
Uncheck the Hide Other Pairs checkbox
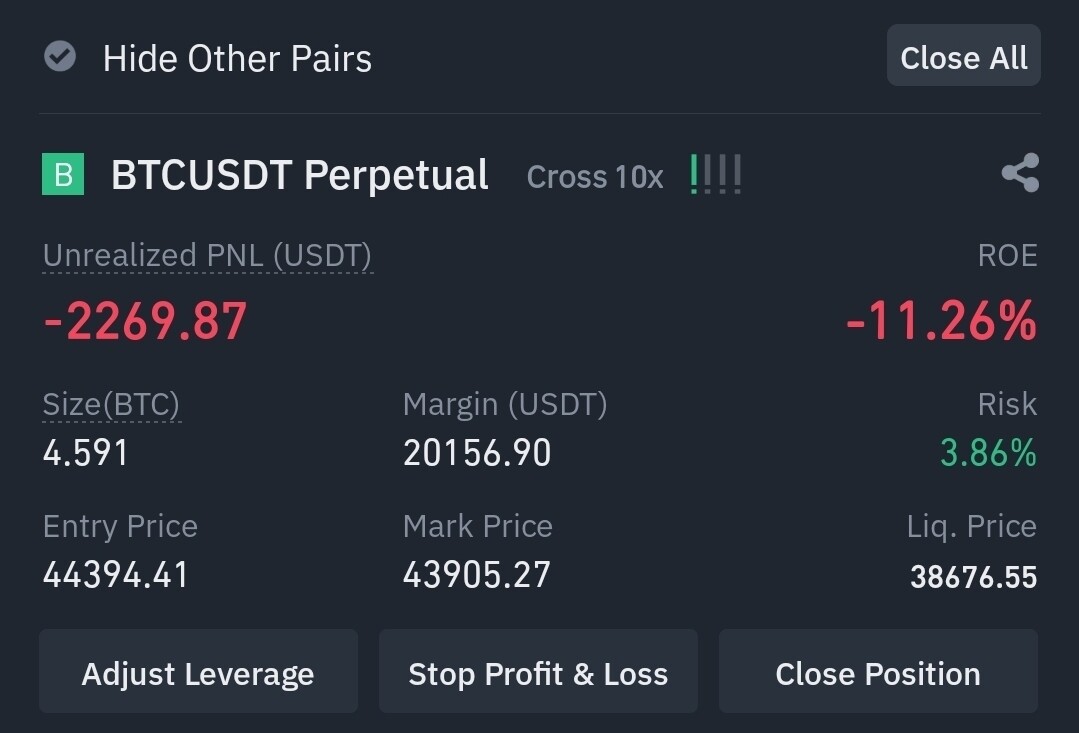(60, 57)
